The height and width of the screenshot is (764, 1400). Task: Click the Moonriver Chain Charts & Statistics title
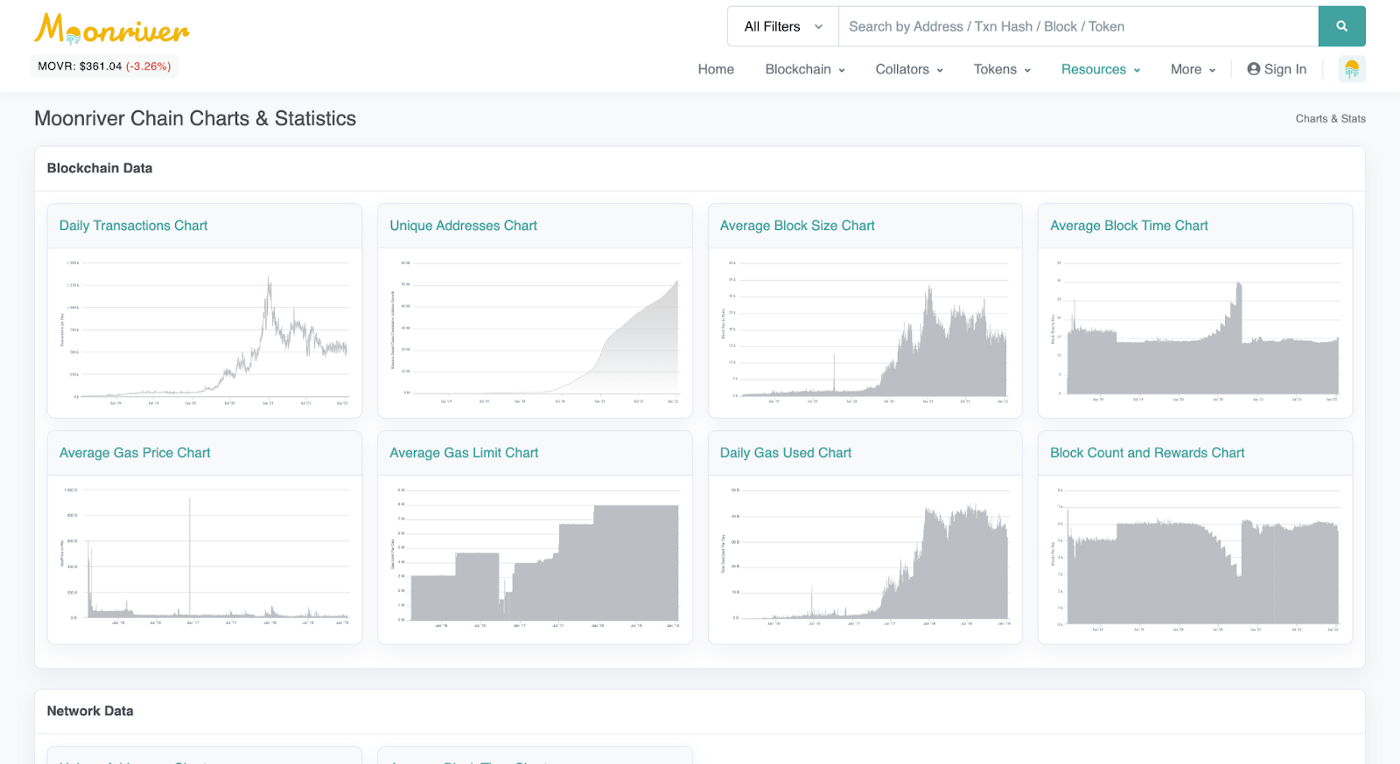pyautogui.click(x=195, y=118)
